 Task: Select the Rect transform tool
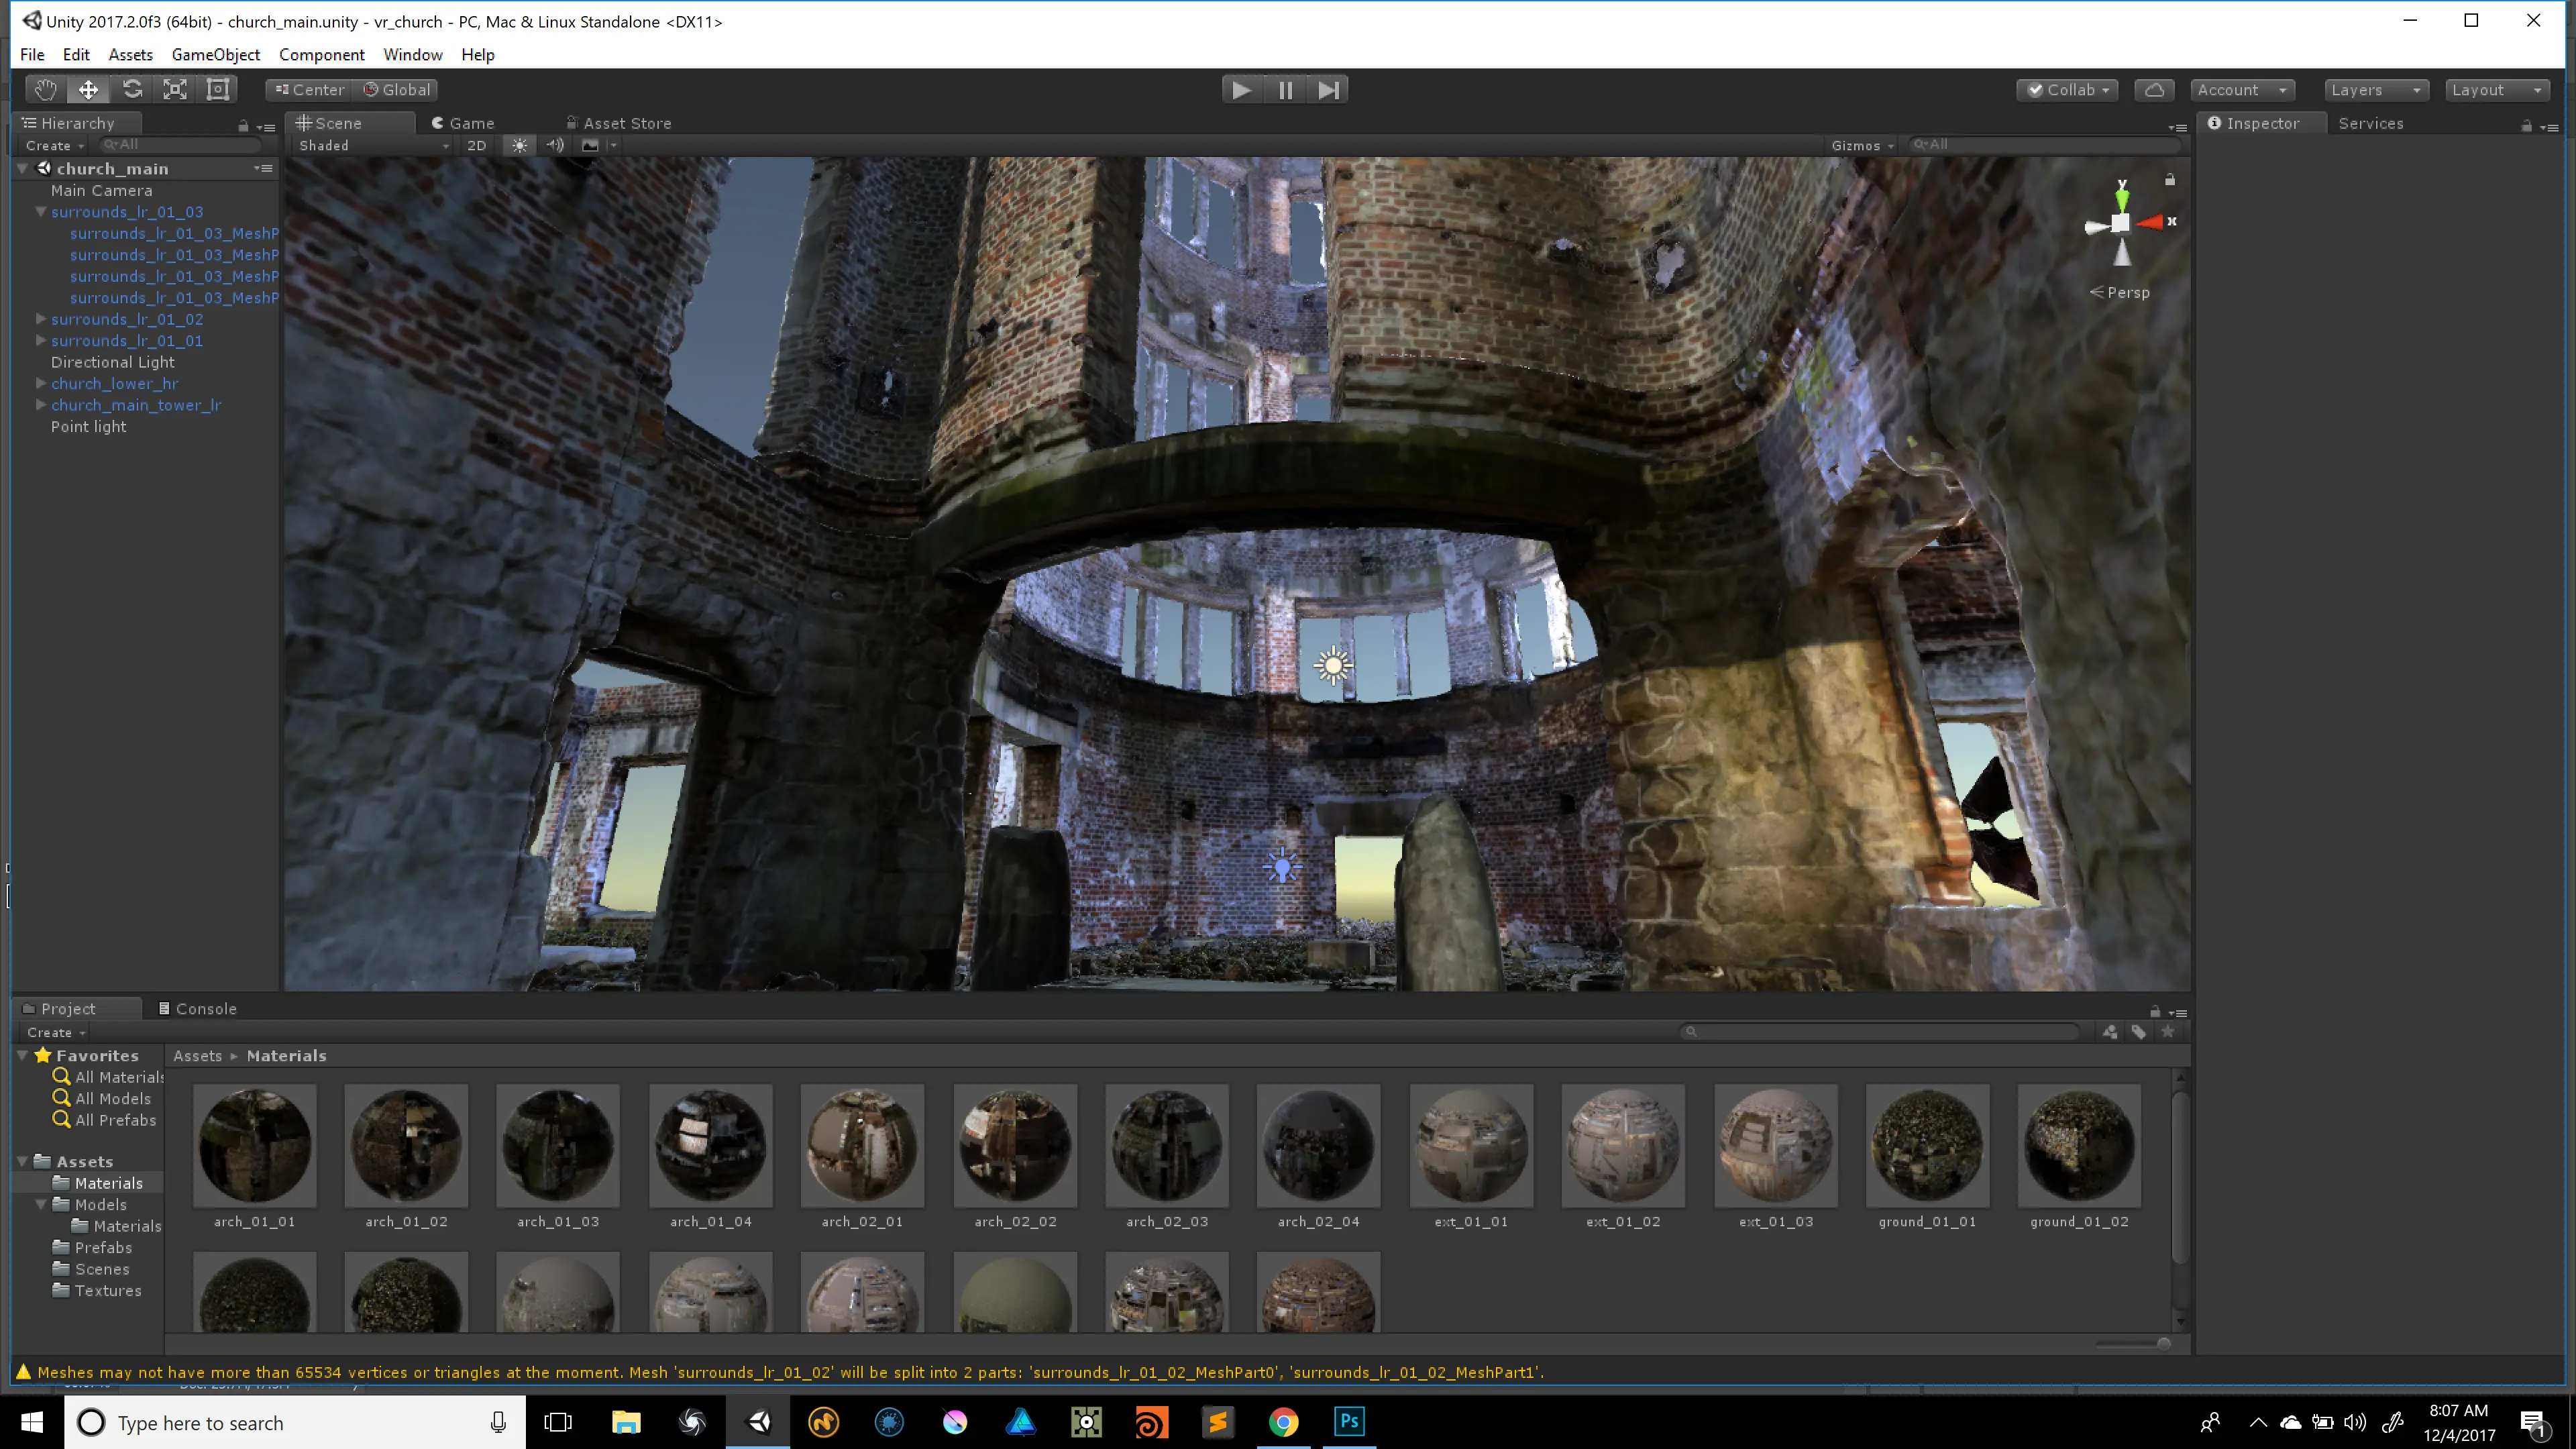[218, 90]
